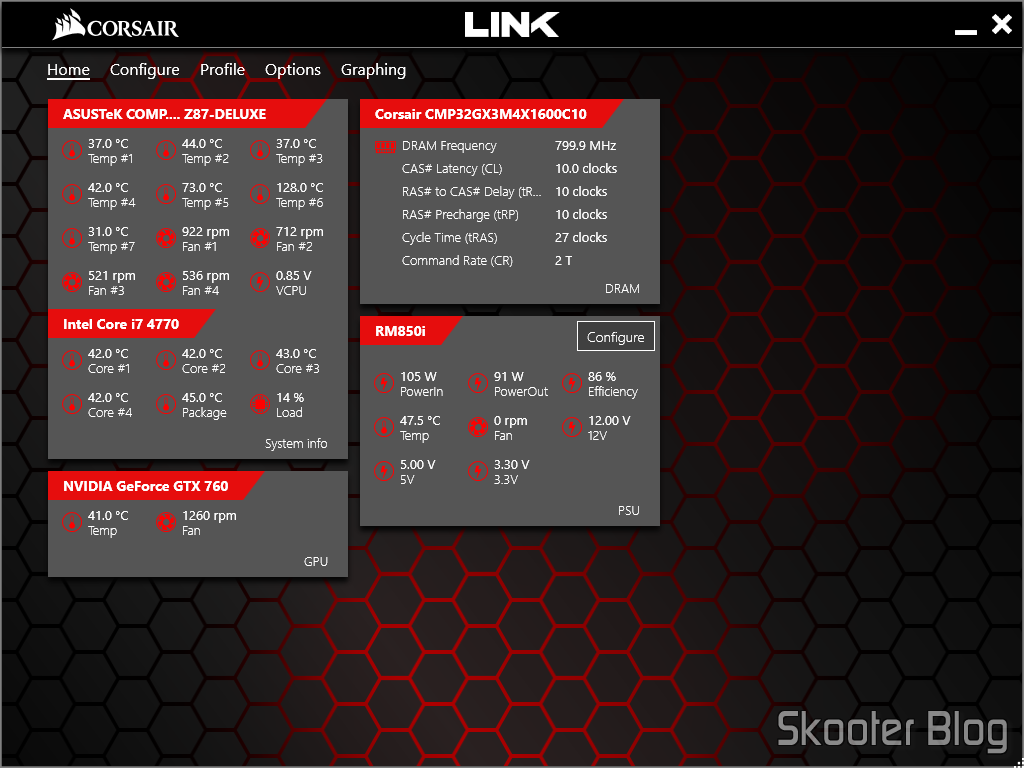Open the Configure tab
This screenshot has height=768, width=1024.
[144, 70]
